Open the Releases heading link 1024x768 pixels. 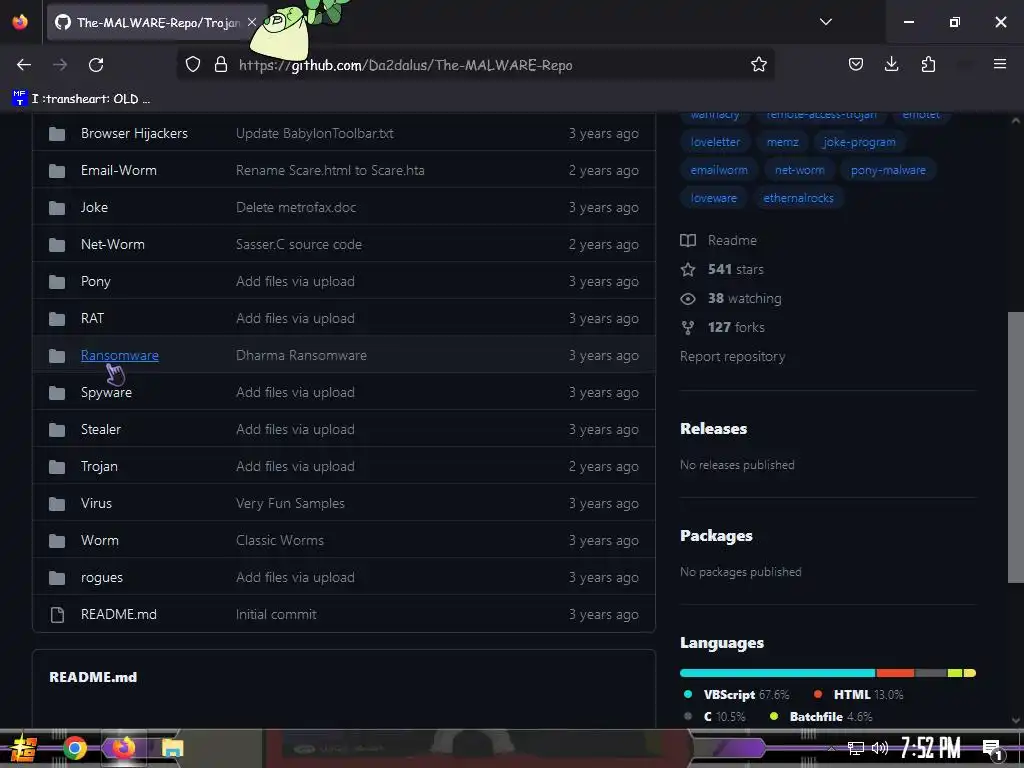pyautogui.click(x=713, y=428)
